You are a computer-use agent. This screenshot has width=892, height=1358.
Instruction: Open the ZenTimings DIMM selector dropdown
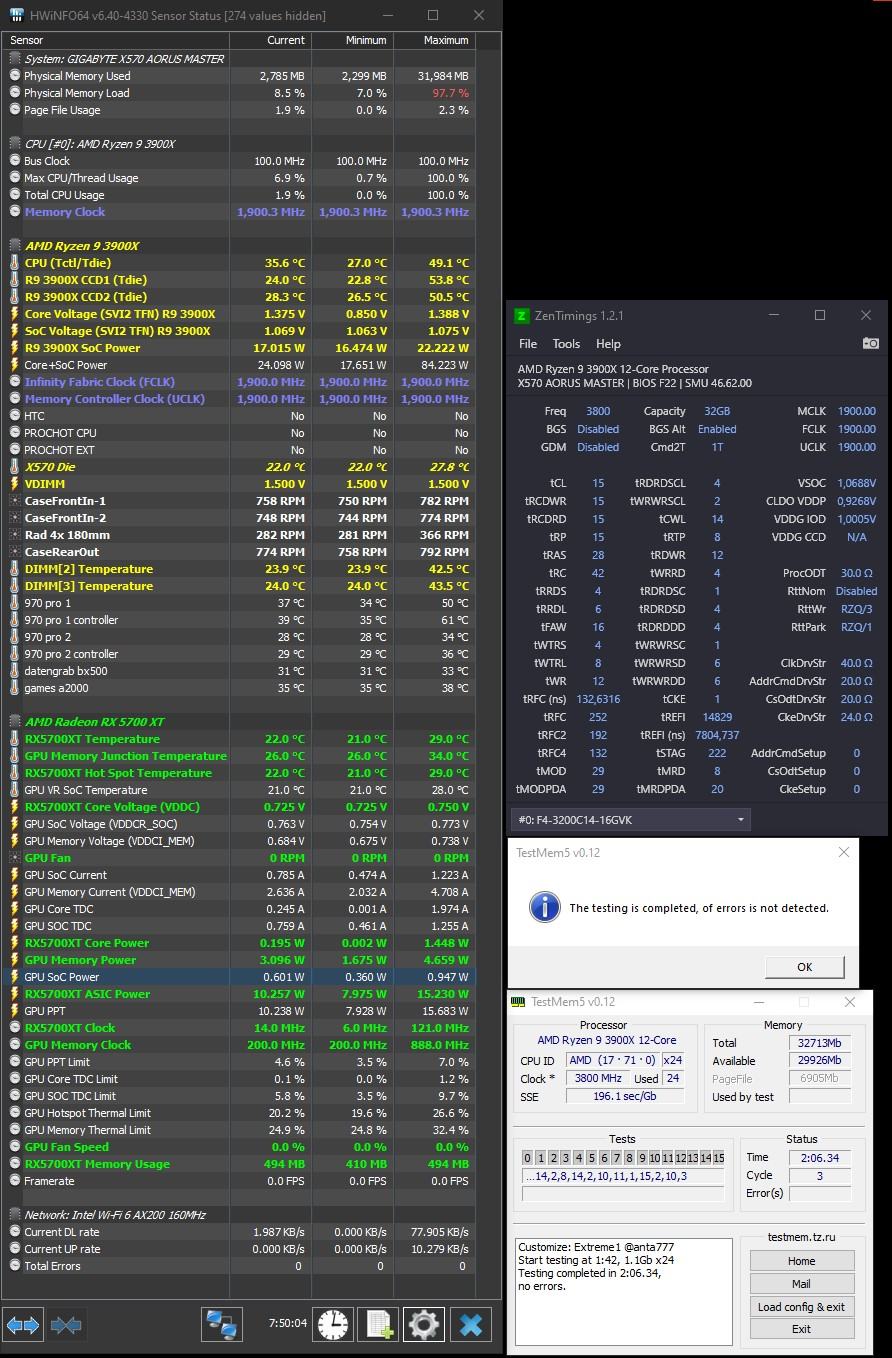[x=631, y=820]
